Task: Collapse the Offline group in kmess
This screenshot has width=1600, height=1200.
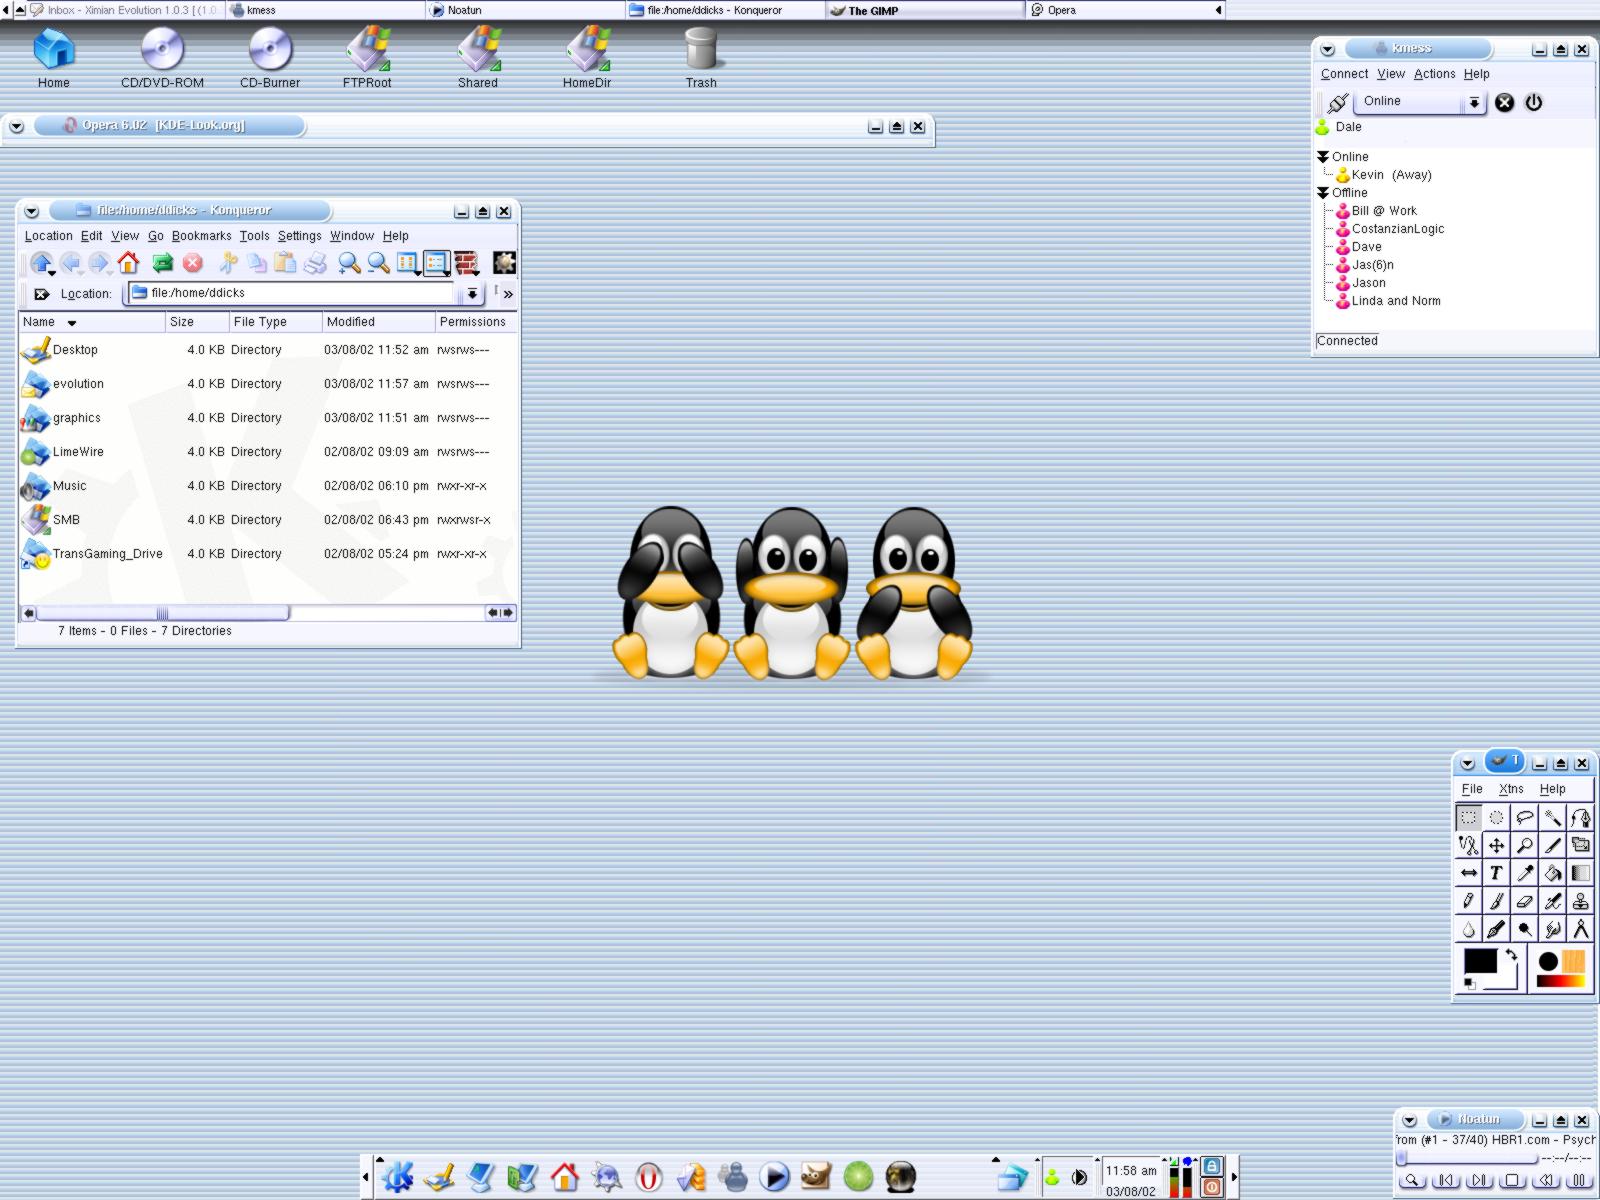Action: coord(1323,193)
